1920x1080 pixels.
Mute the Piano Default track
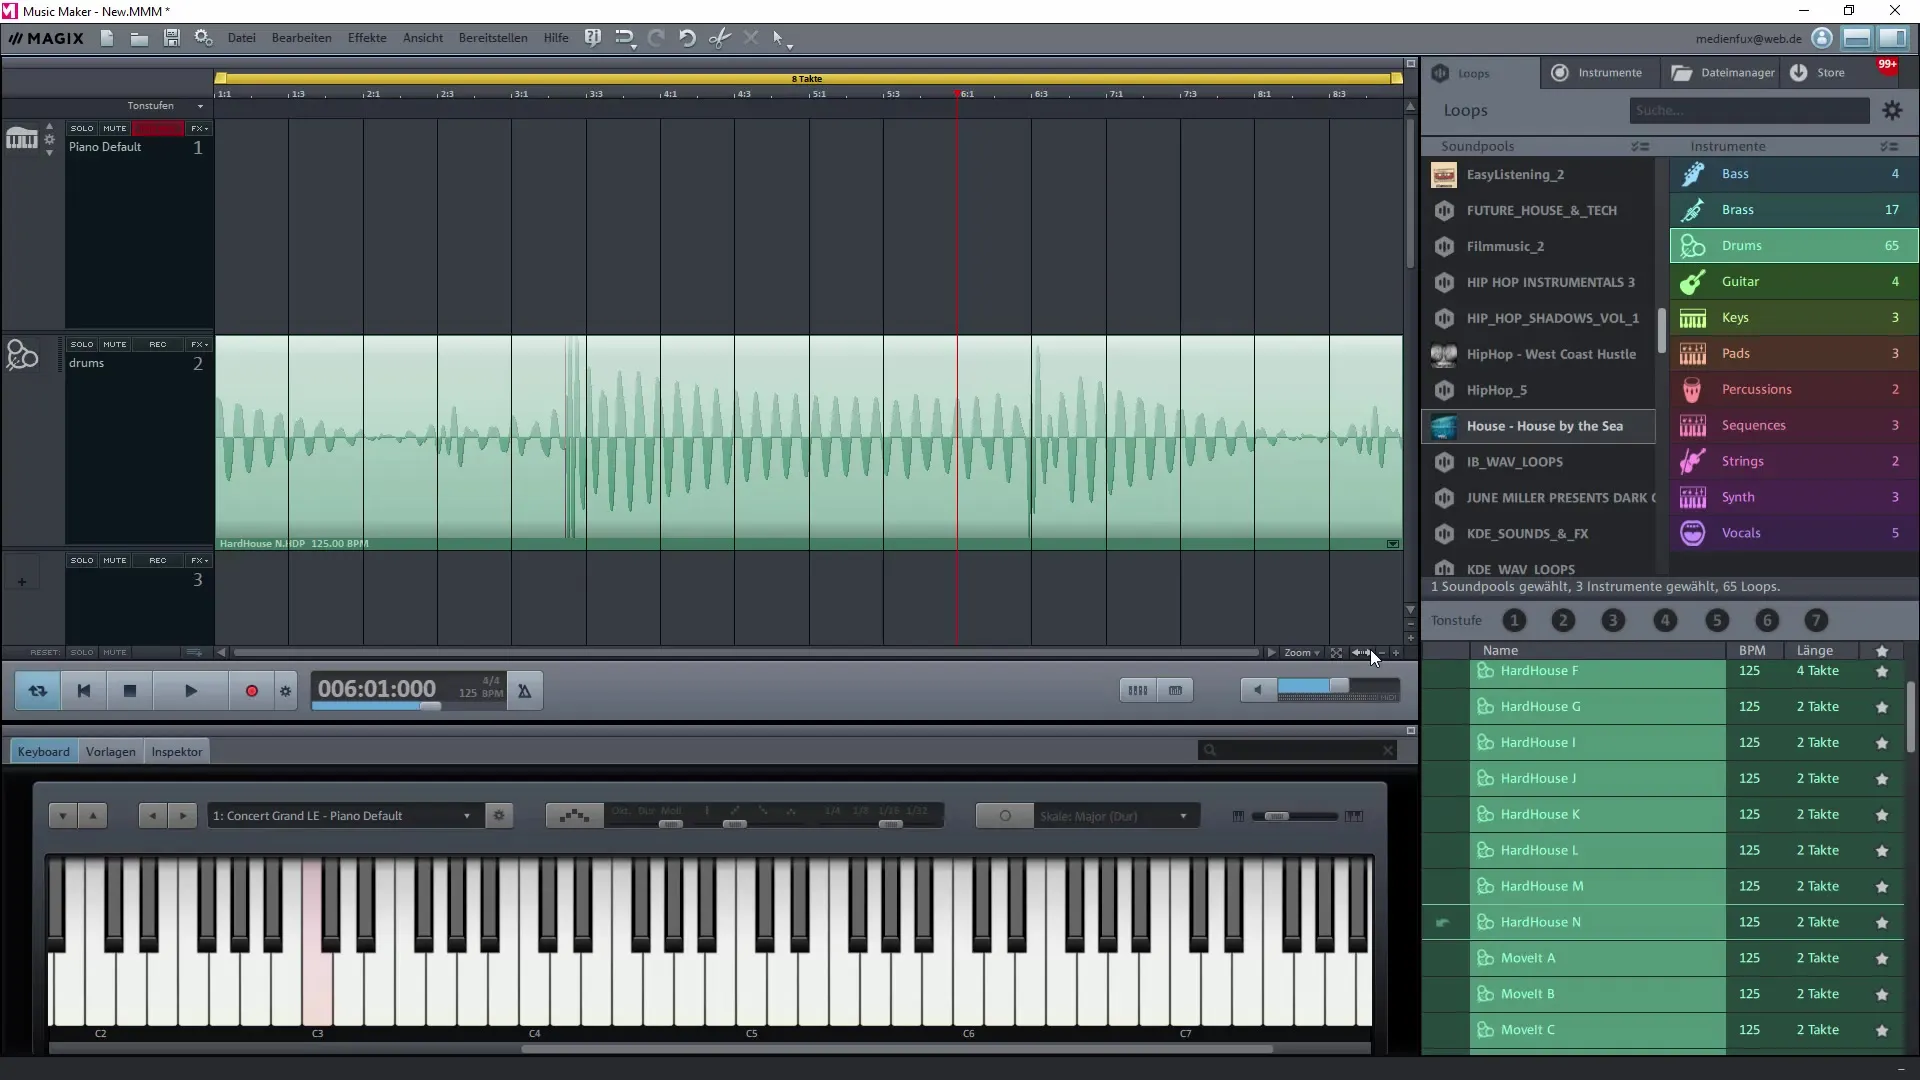tap(115, 128)
